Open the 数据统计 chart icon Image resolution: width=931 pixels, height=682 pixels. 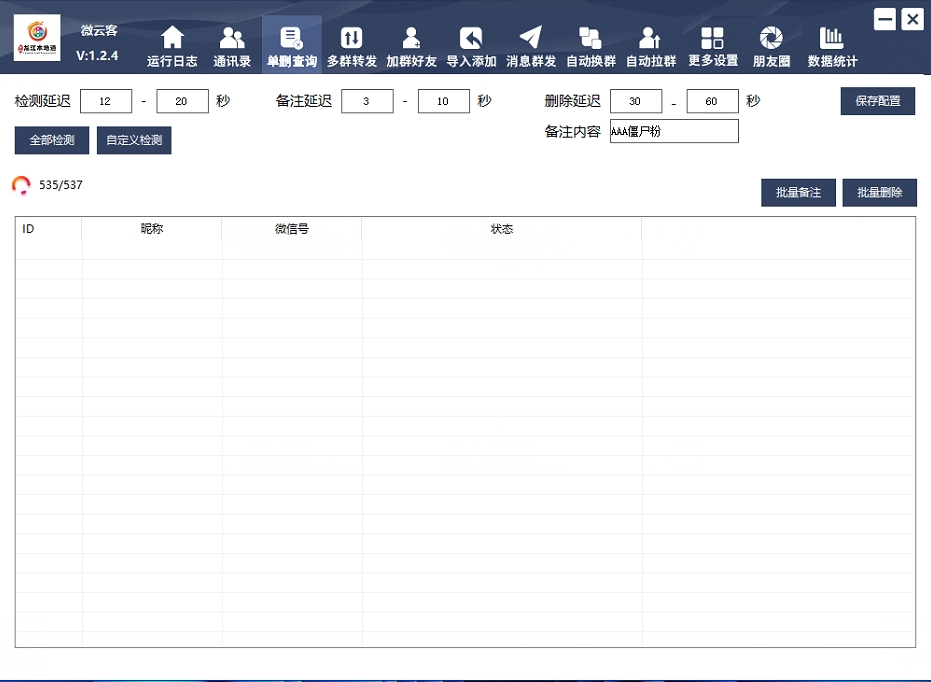tap(832, 38)
